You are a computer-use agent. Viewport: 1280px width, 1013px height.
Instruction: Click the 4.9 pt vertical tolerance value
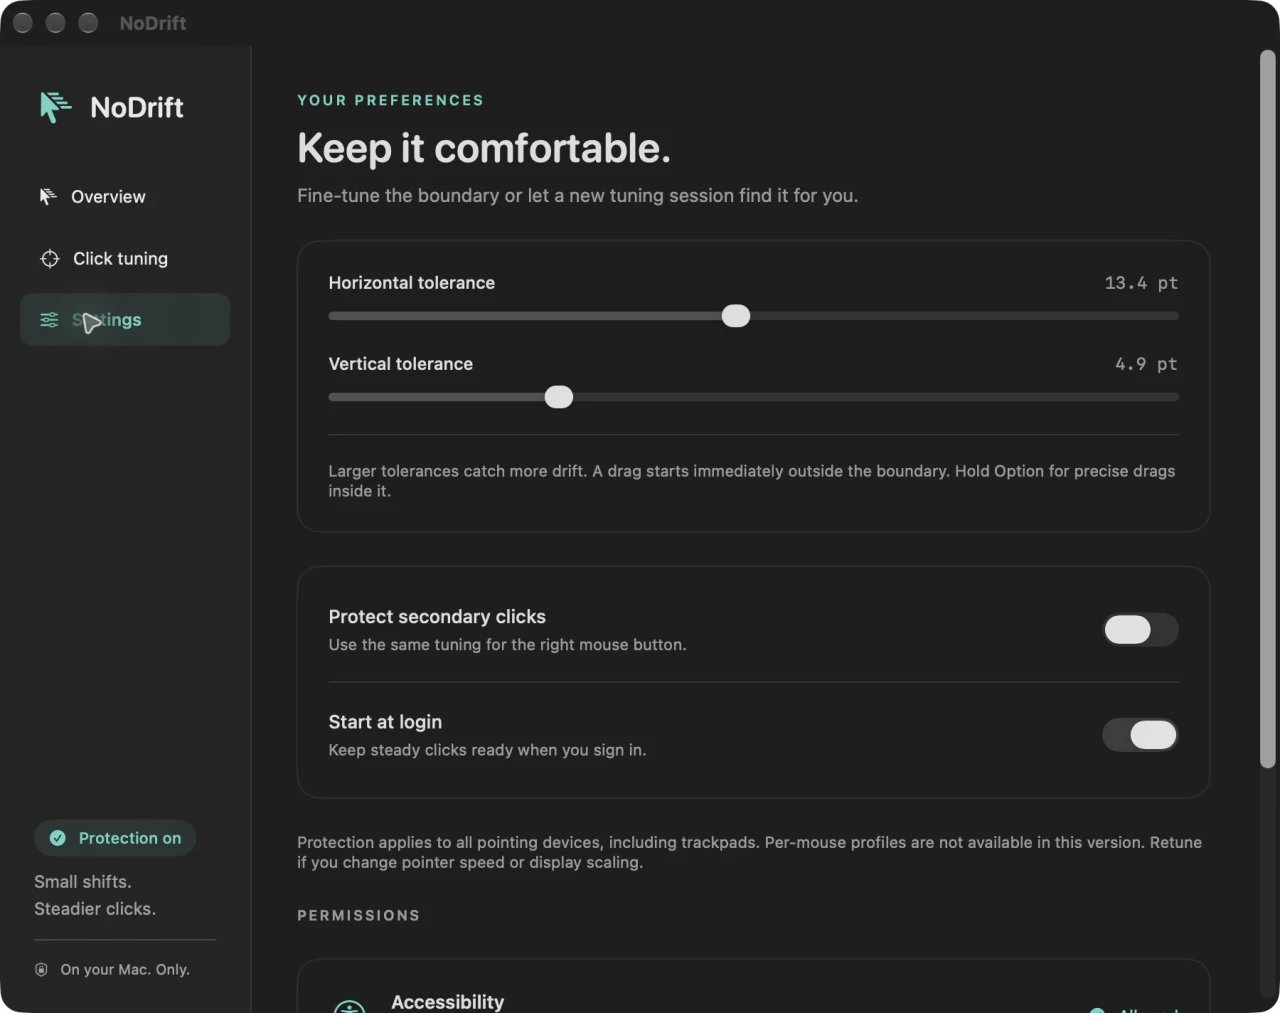[1146, 364]
